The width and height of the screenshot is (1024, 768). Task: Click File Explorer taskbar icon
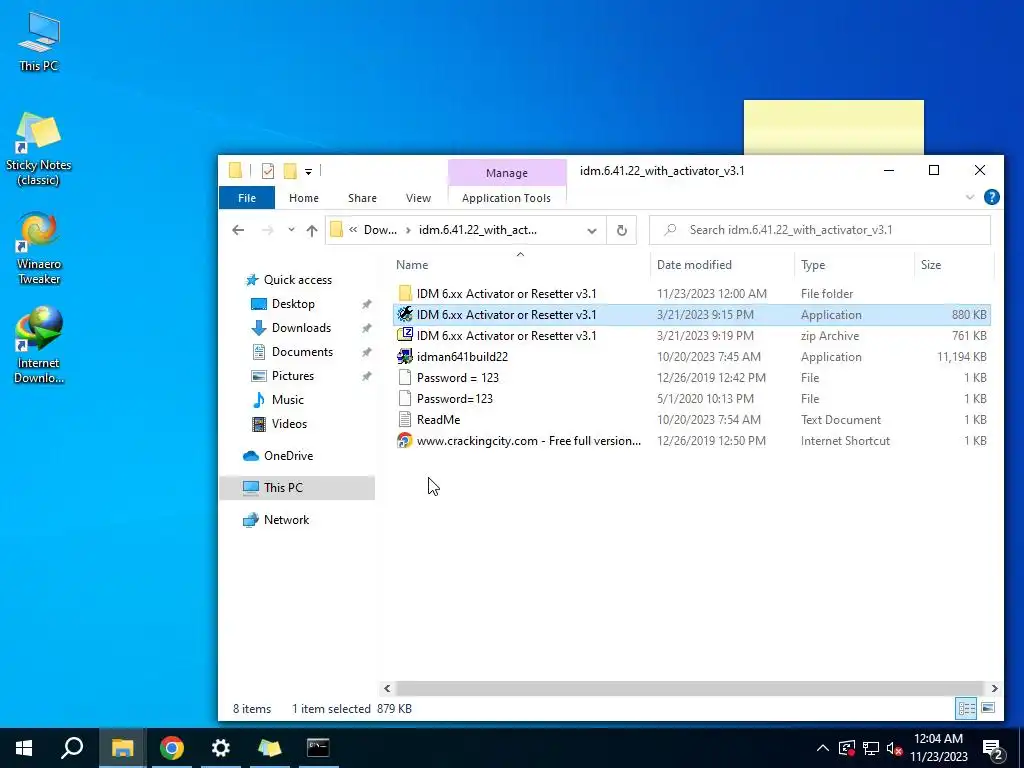tap(122, 748)
